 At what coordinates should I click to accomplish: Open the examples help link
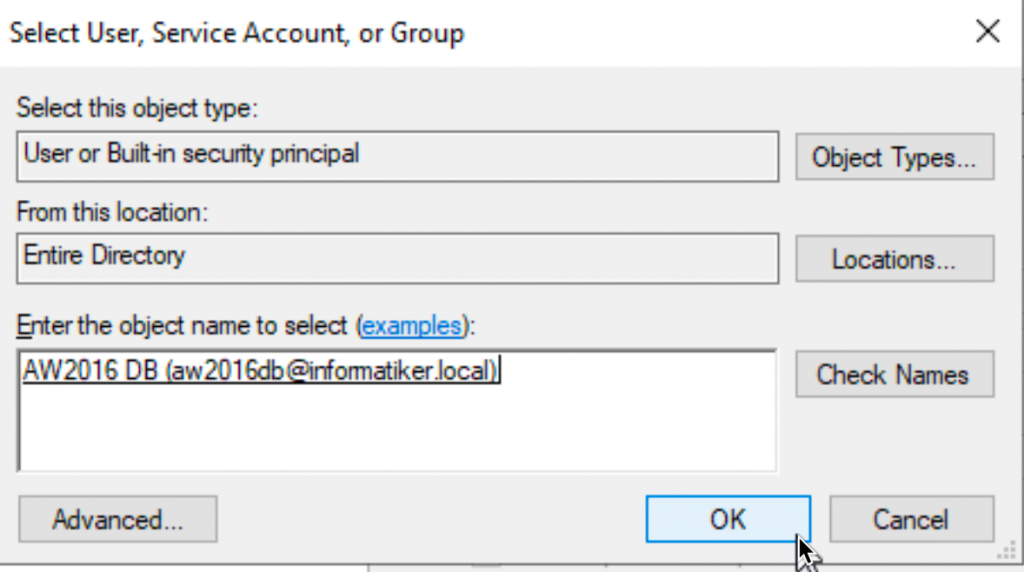pos(411,325)
